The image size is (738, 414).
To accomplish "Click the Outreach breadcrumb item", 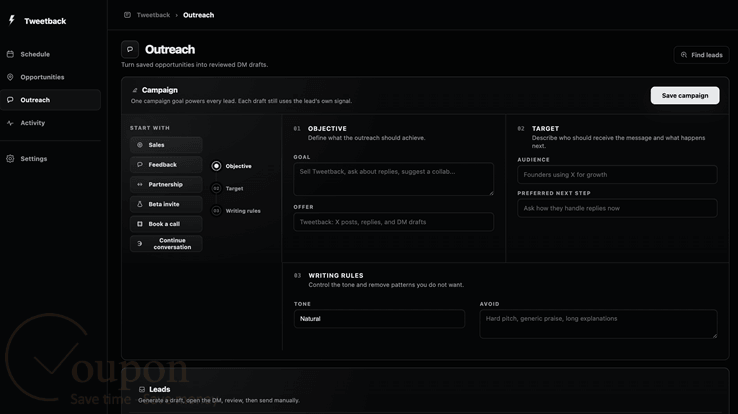I will point(198,15).
